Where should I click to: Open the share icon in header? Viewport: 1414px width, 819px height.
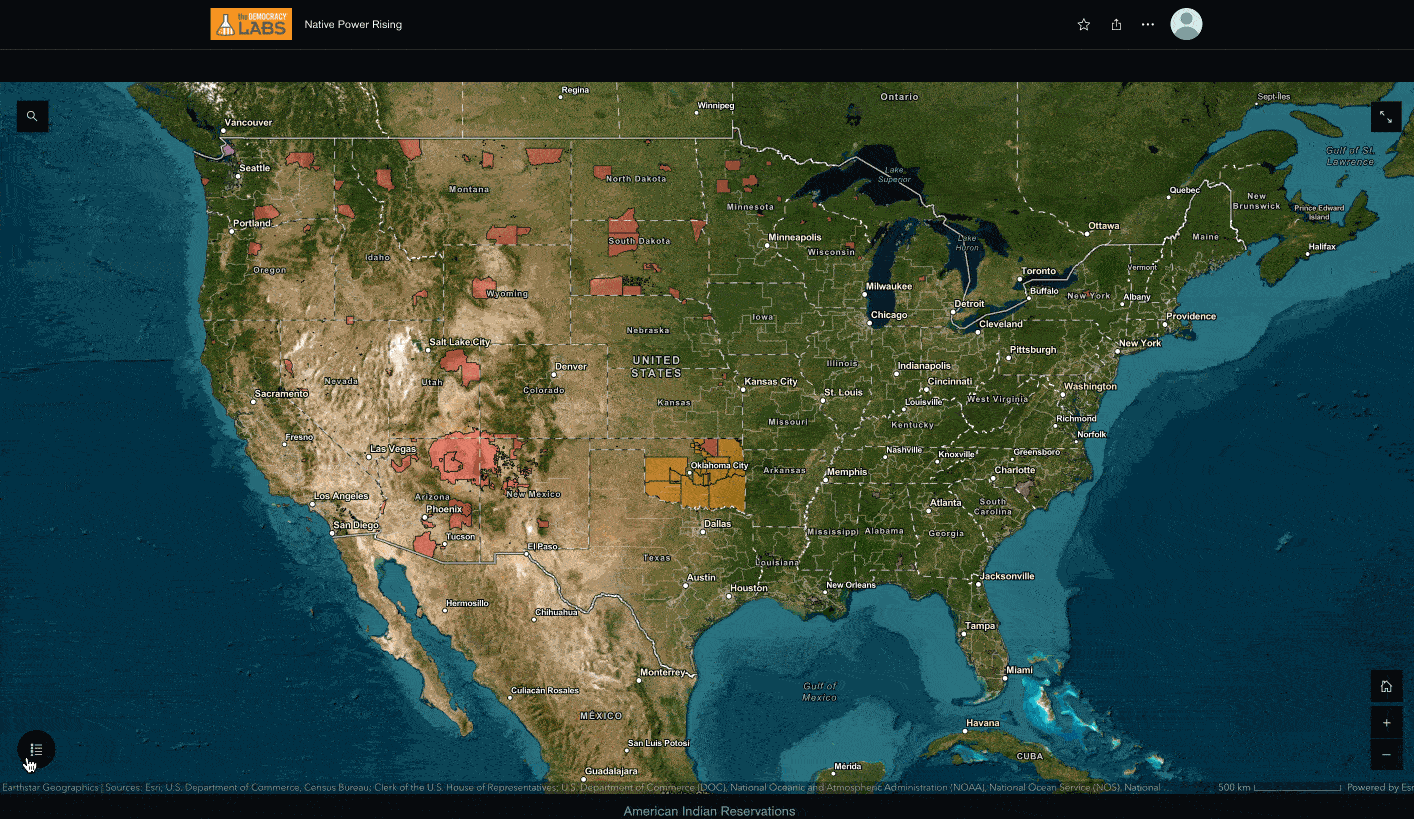1116,24
